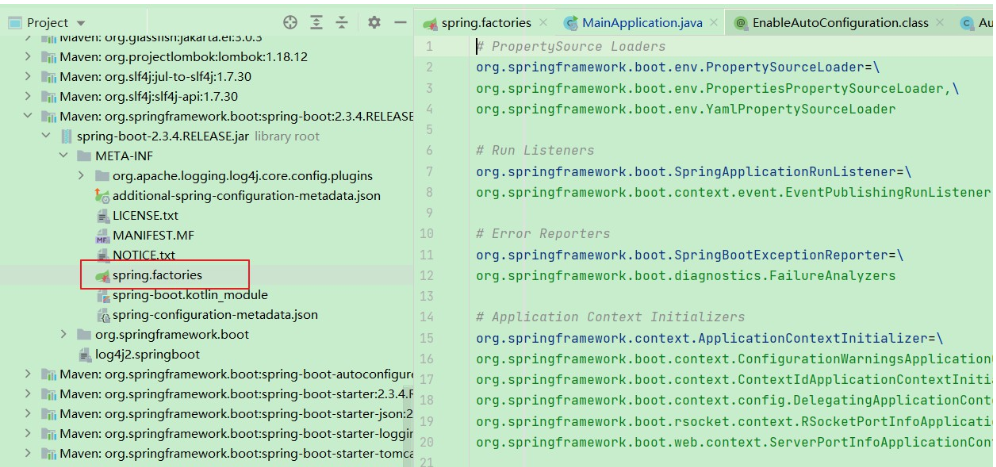Close the MainApplication.java tab
Image resolution: width=996 pixels, height=467 pixels.
(714, 23)
